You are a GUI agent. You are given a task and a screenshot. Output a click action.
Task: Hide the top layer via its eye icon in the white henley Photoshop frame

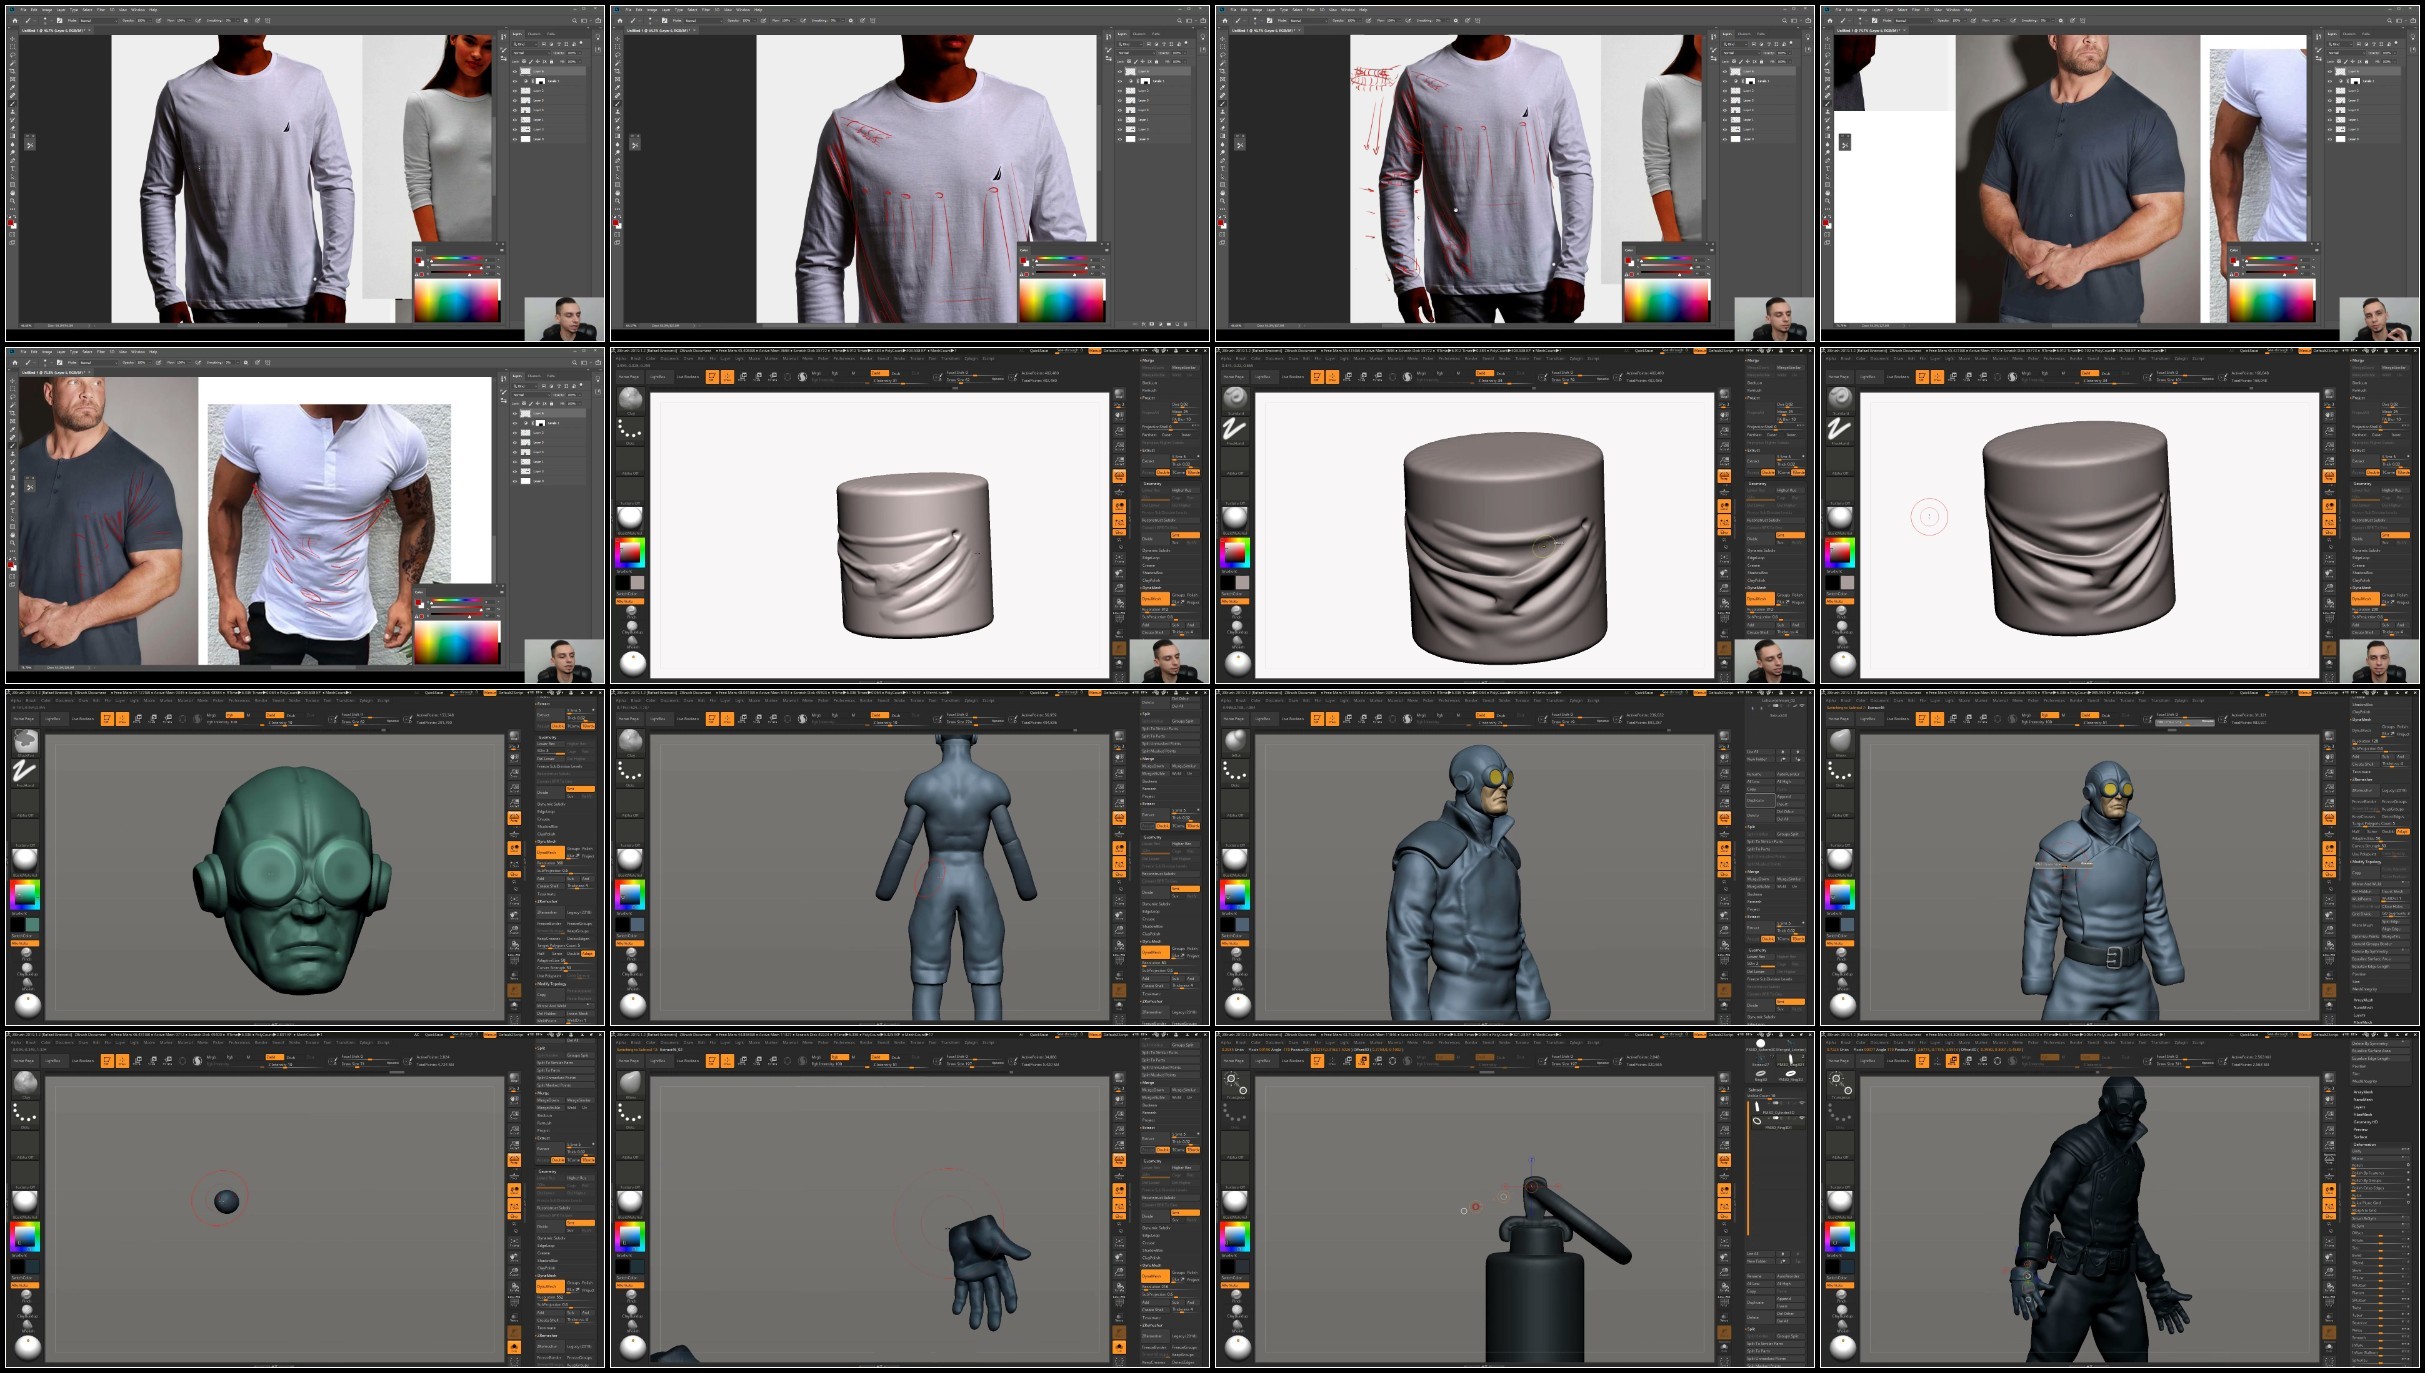515,412
